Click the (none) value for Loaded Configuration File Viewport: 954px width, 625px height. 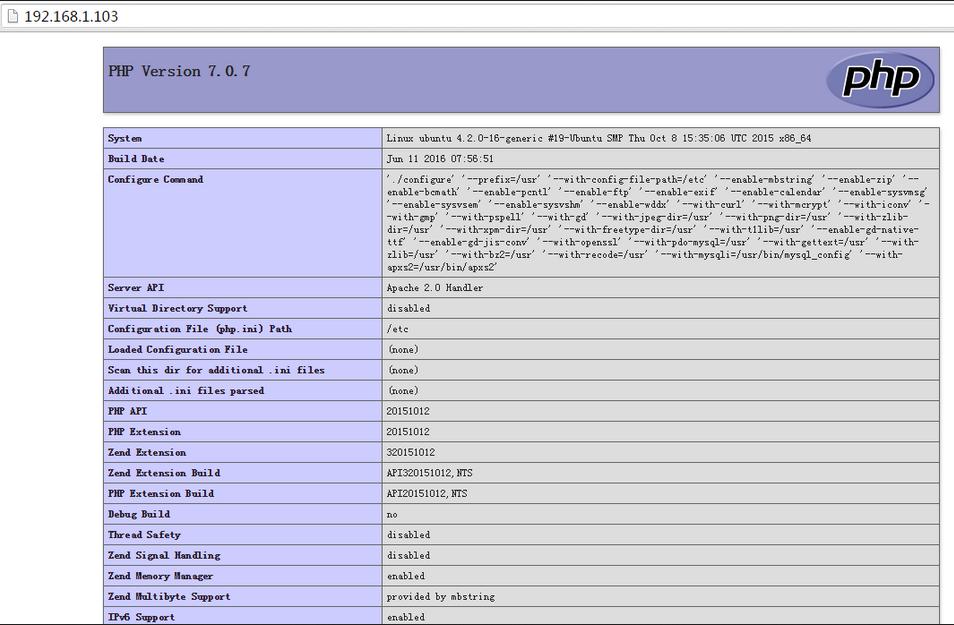(x=403, y=350)
